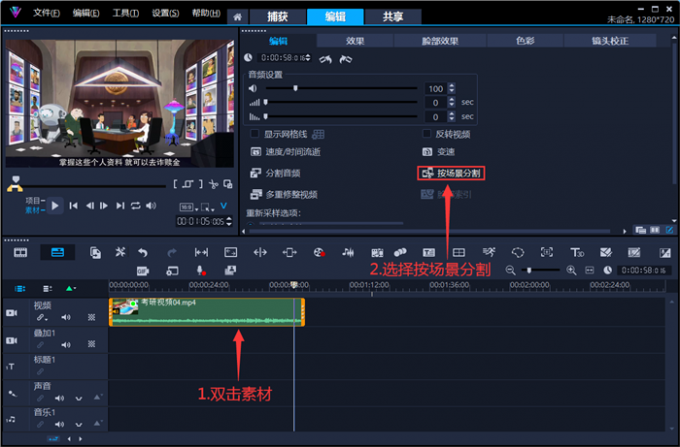Open the 效果 options tab
This screenshot has width=680, height=447.
pyautogui.click(x=355, y=41)
